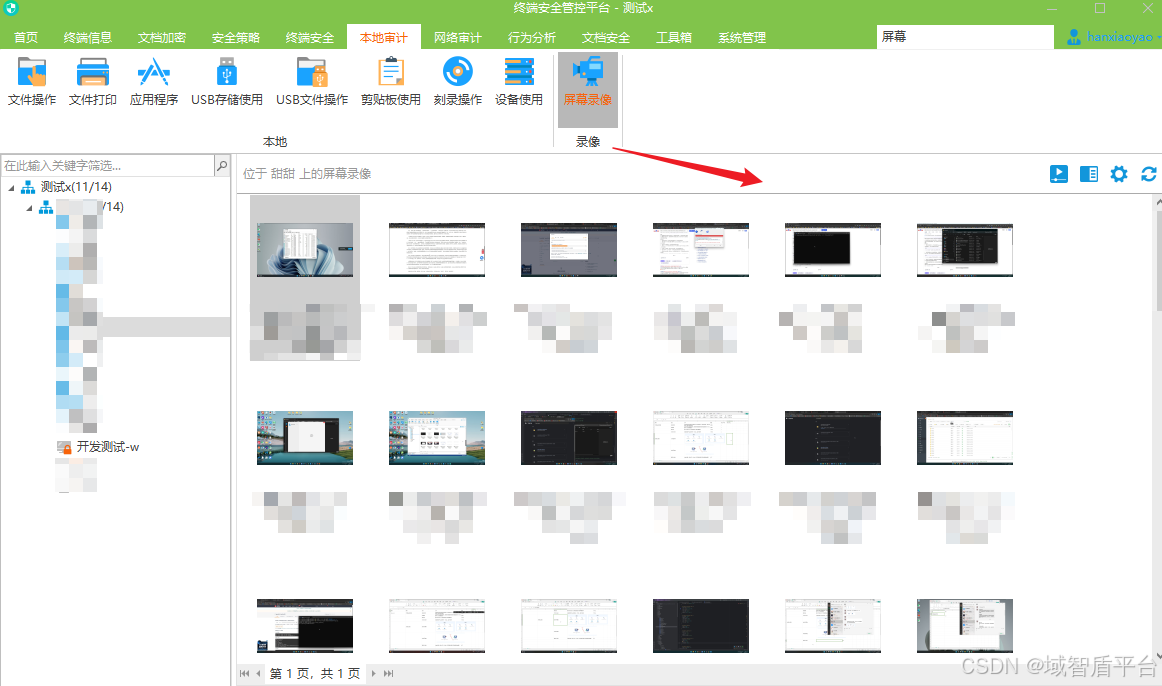The image size is (1162, 686).
Task: Open the black terminal window recording, first row
Action: 833,250
